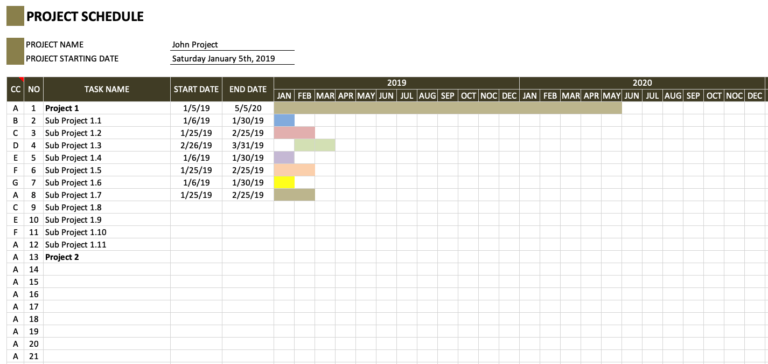Image resolution: width=768 pixels, height=364 pixels.
Task: Click the green Gantt bar for Sub Project 1.3
Action: [315, 146]
